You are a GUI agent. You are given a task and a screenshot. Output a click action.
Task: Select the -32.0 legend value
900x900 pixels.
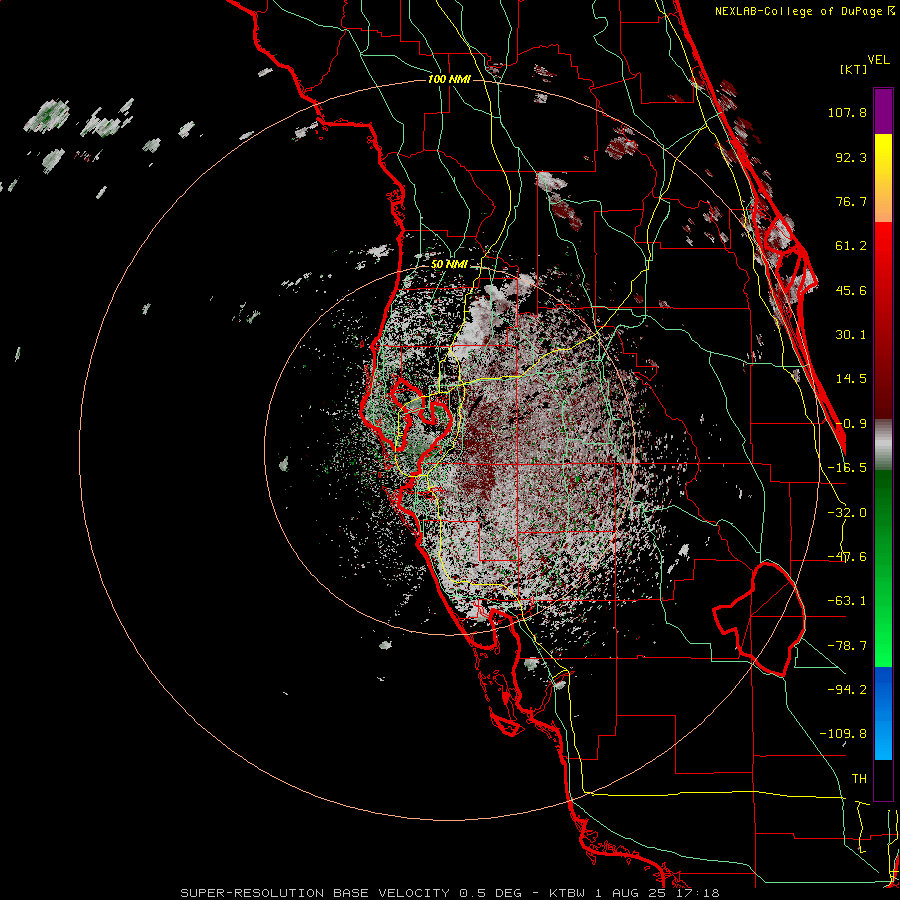tap(847, 513)
